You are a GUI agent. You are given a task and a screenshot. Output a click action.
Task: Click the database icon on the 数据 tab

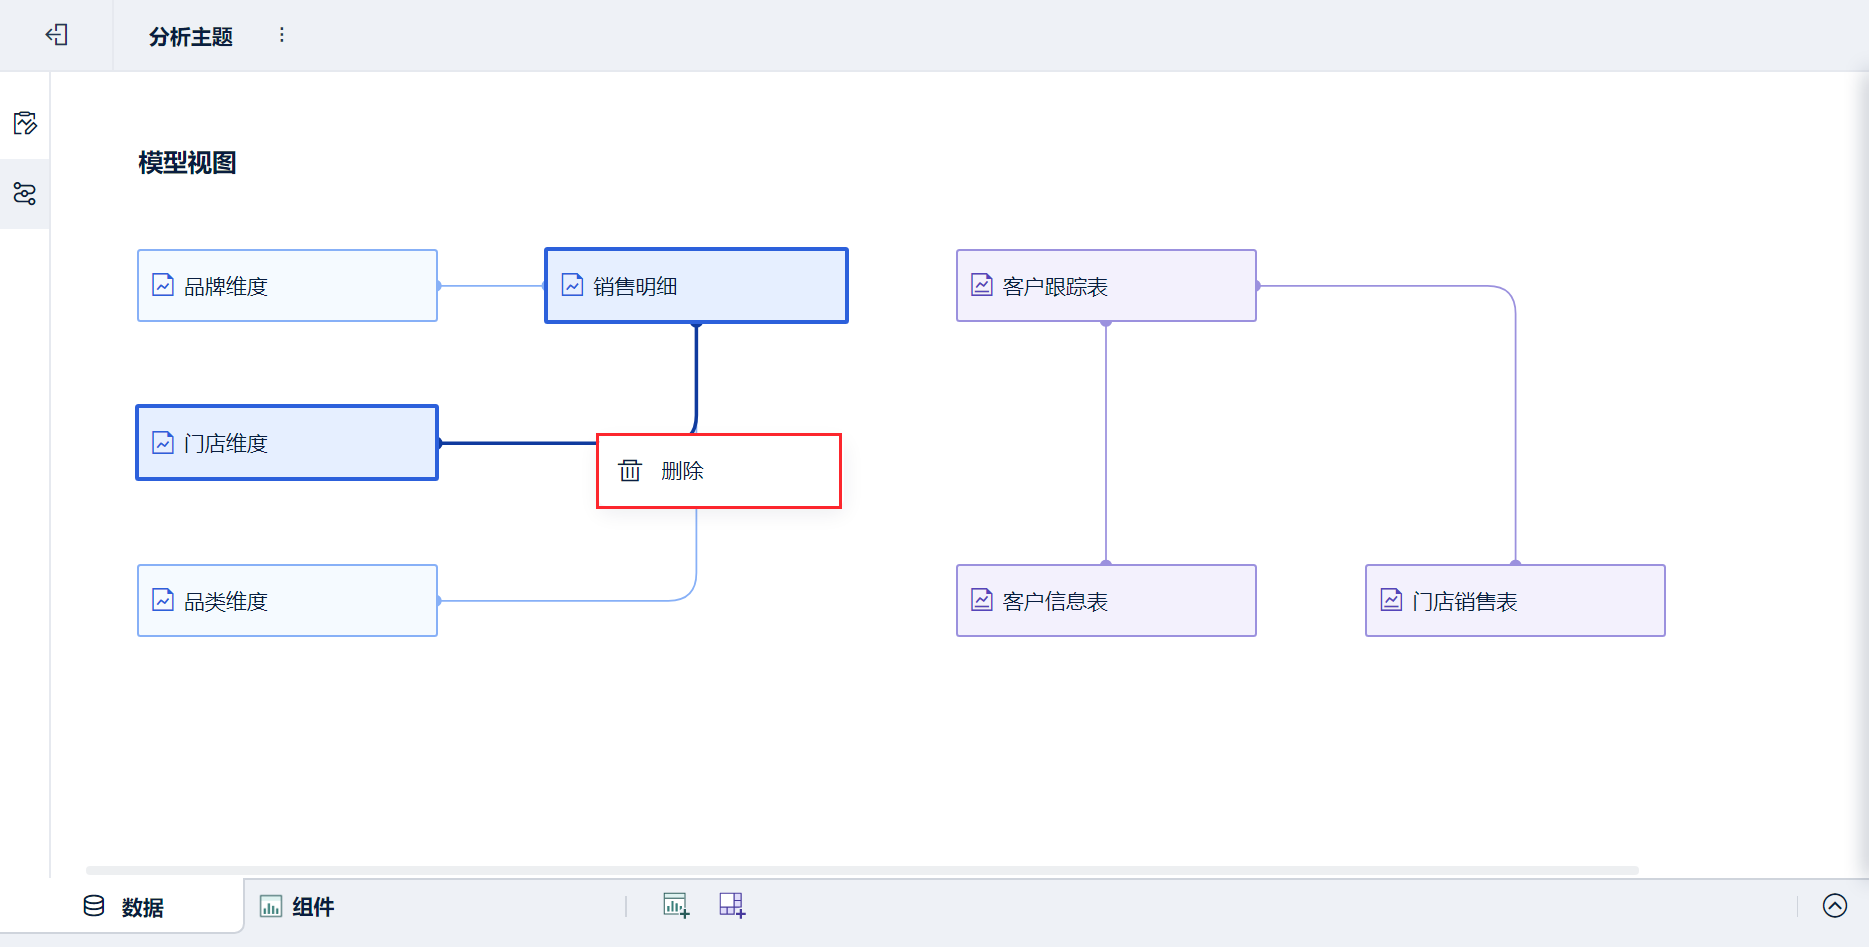click(x=94, y=906)
